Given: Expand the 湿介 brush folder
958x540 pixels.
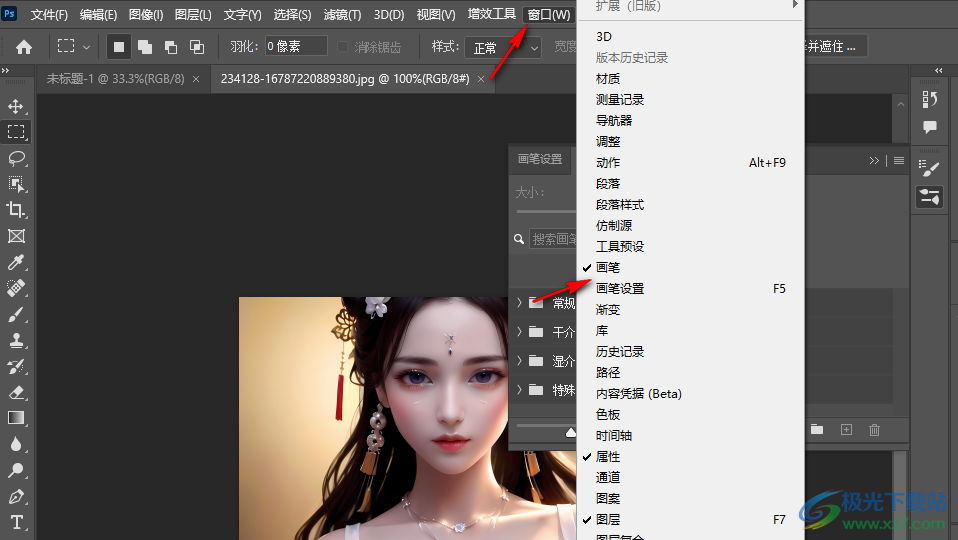Looking at the screenshot, I should (x=519, y=360).
